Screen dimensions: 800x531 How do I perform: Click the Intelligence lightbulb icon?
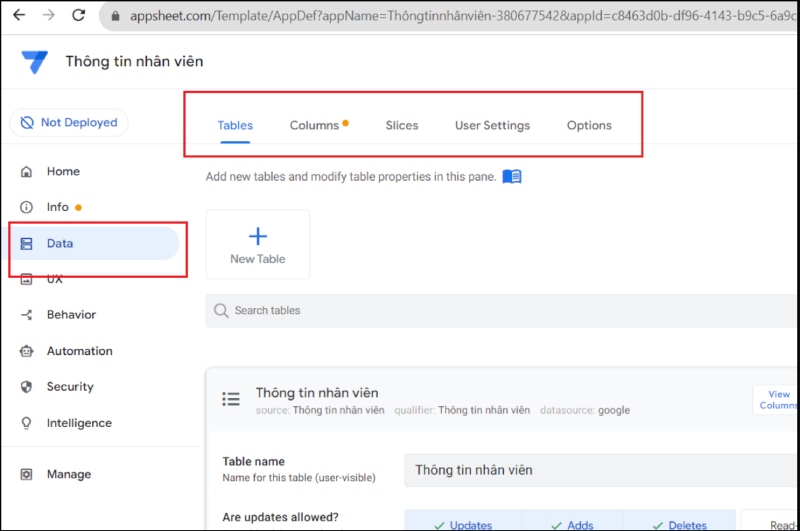coord(26,423)
